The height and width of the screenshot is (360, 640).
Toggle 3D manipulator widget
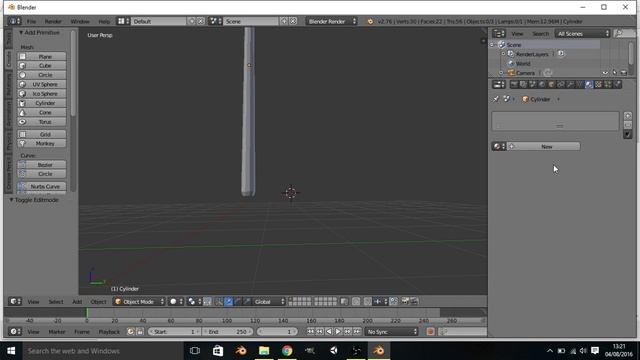(219, 302)
